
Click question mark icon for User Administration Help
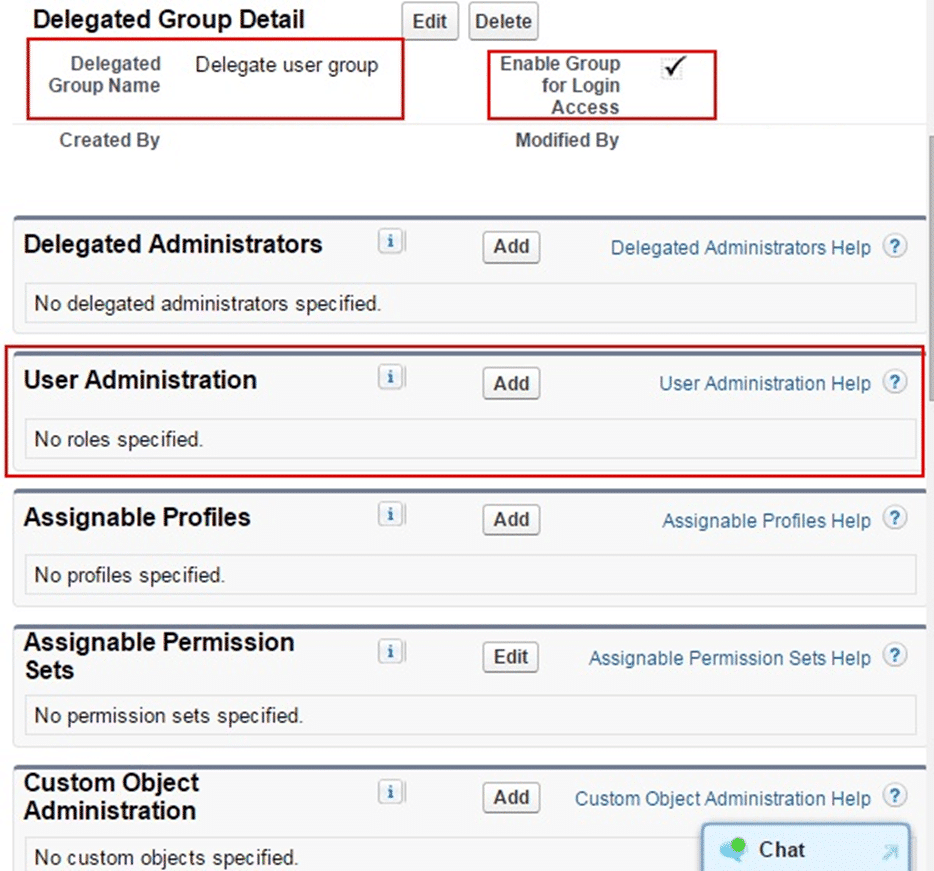(x=895, y=383)
